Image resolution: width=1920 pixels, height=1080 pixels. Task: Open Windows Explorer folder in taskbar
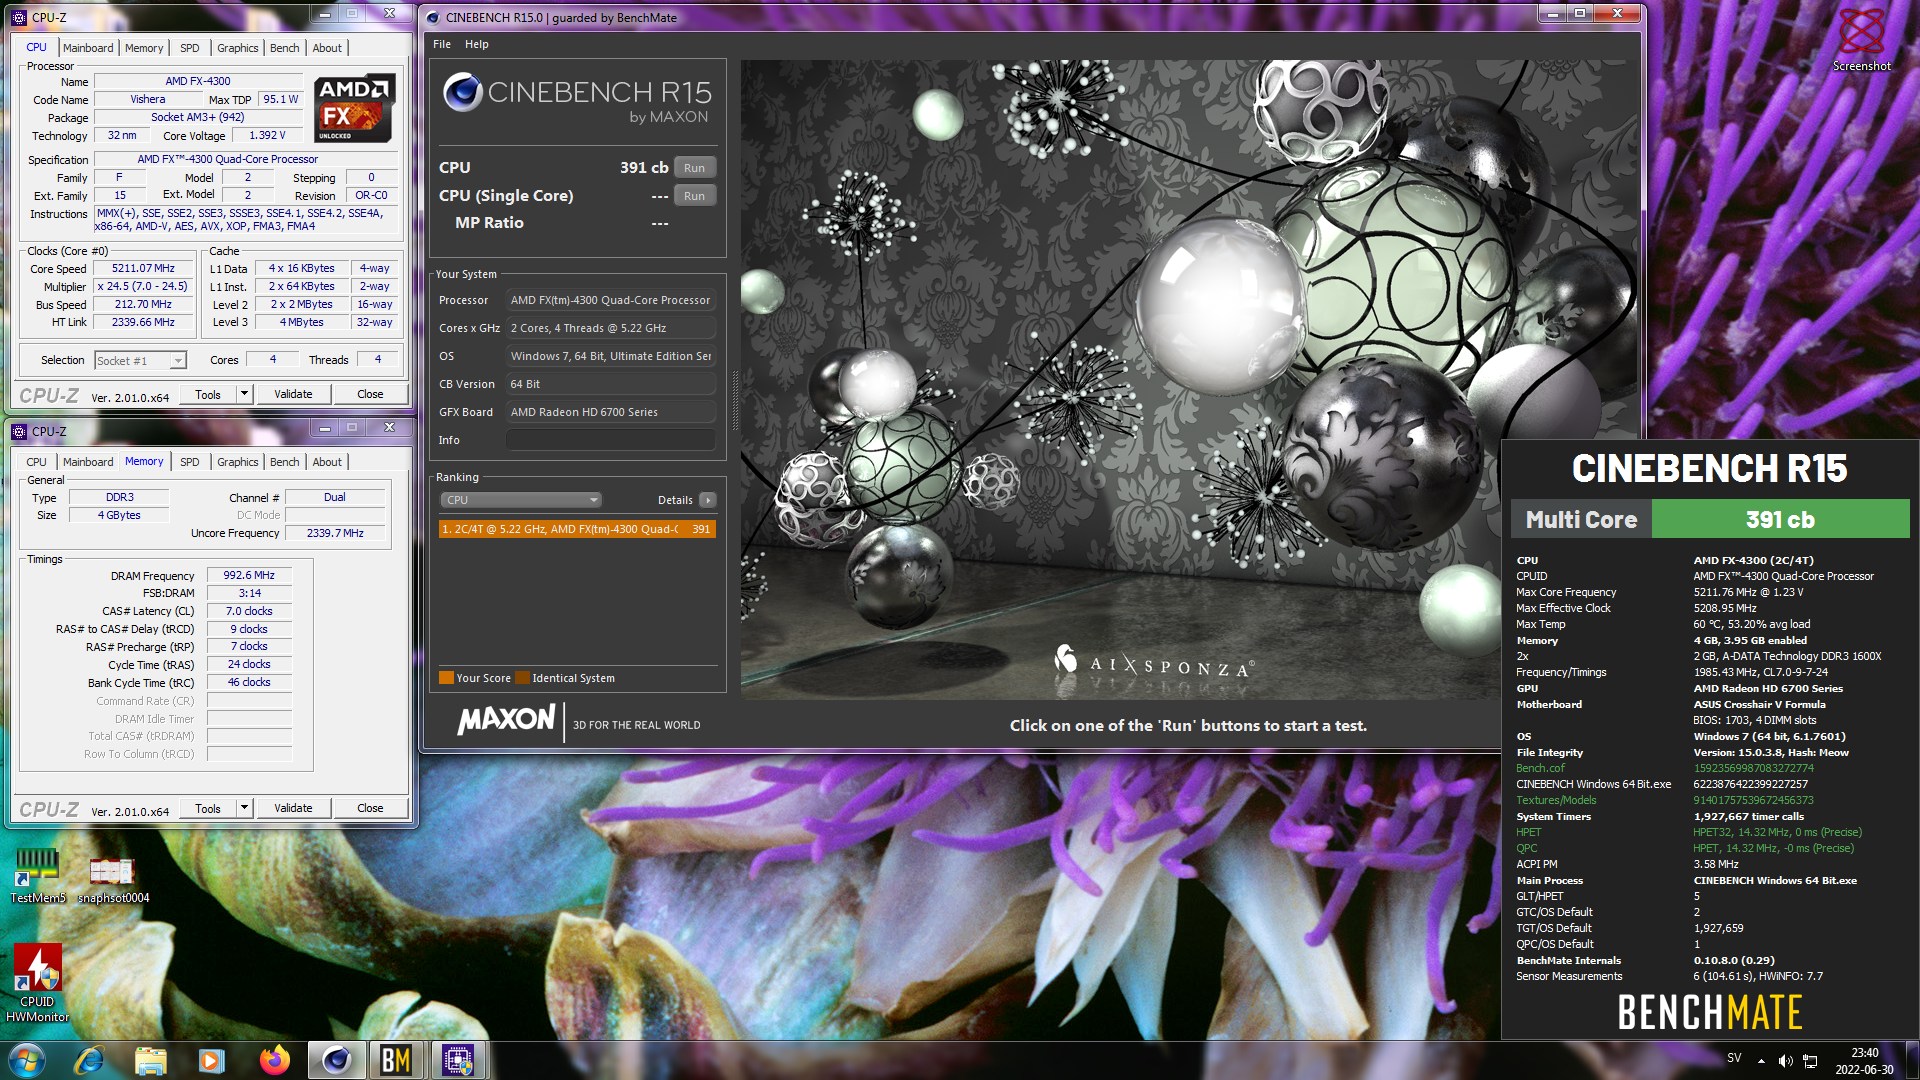tap(151, 1060)
